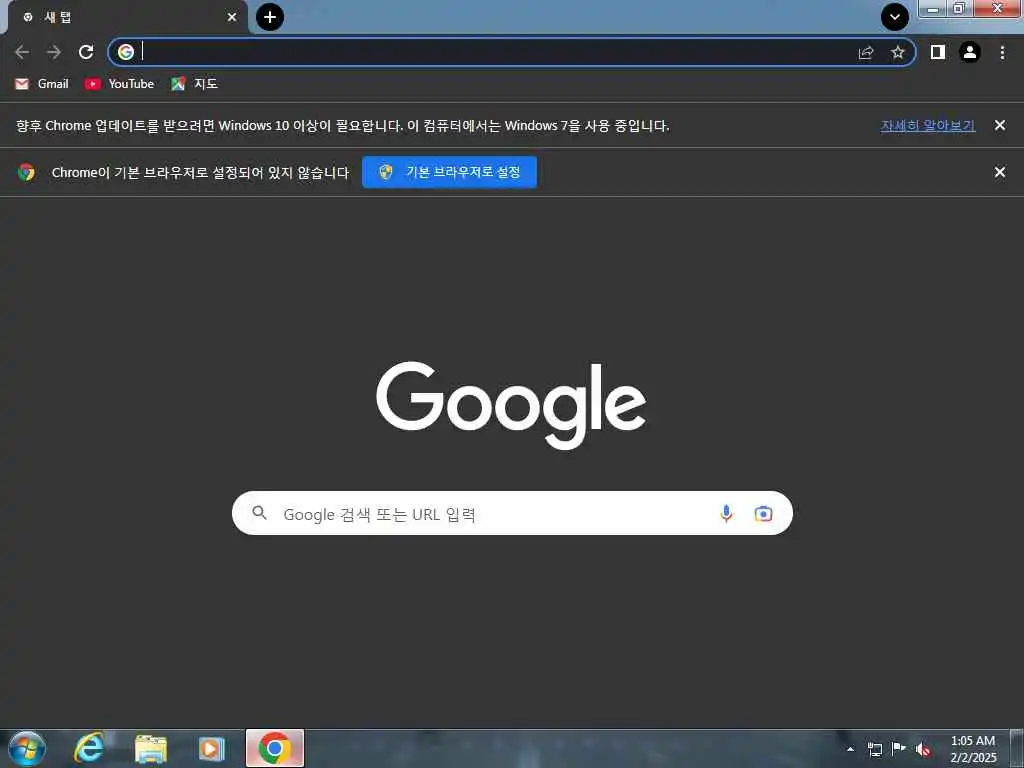The width and height of the screenshot is (1024, 768).
Task: Open a new tab with plus button
Action: pos(270,17)
